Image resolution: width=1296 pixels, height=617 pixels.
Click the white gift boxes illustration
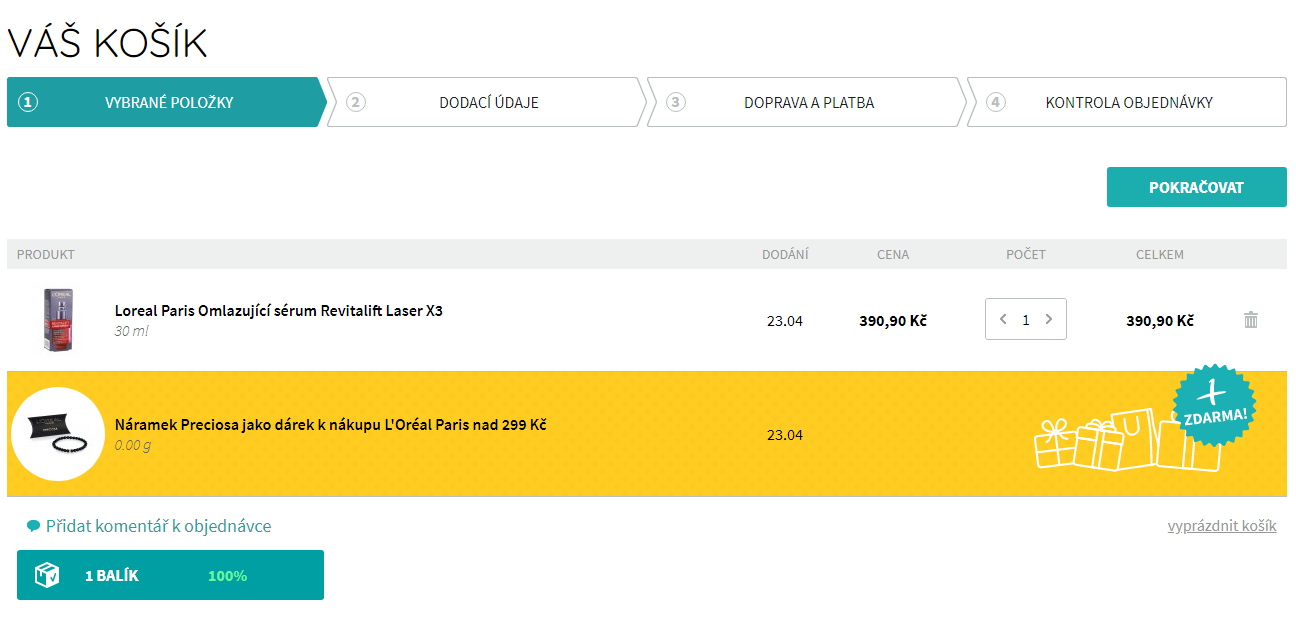(1127, 440)
